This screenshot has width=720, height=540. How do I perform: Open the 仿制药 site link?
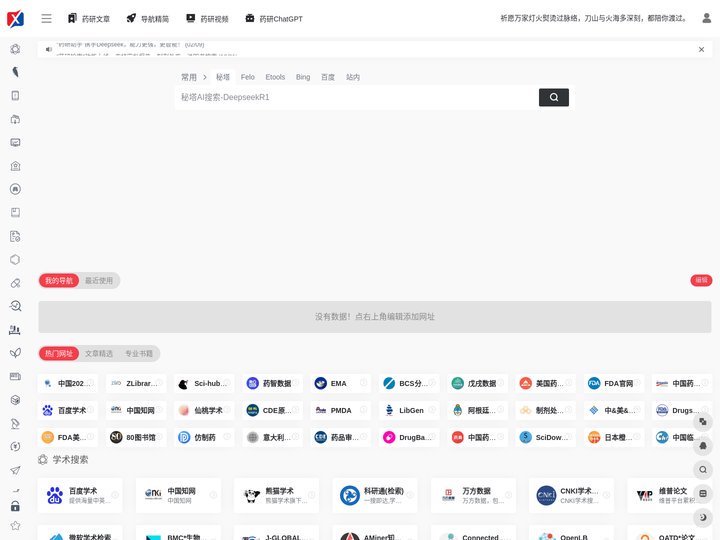coord(204,438)
